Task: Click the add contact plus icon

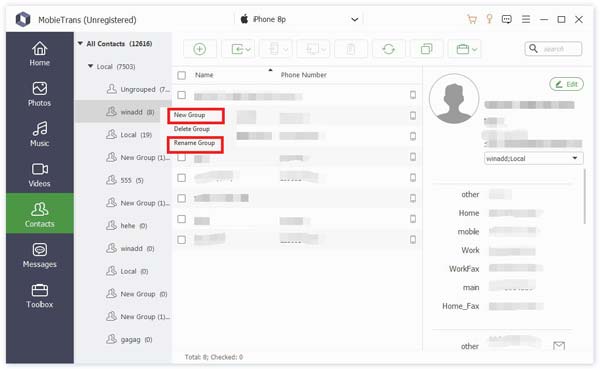Action: tap(199, 49)
